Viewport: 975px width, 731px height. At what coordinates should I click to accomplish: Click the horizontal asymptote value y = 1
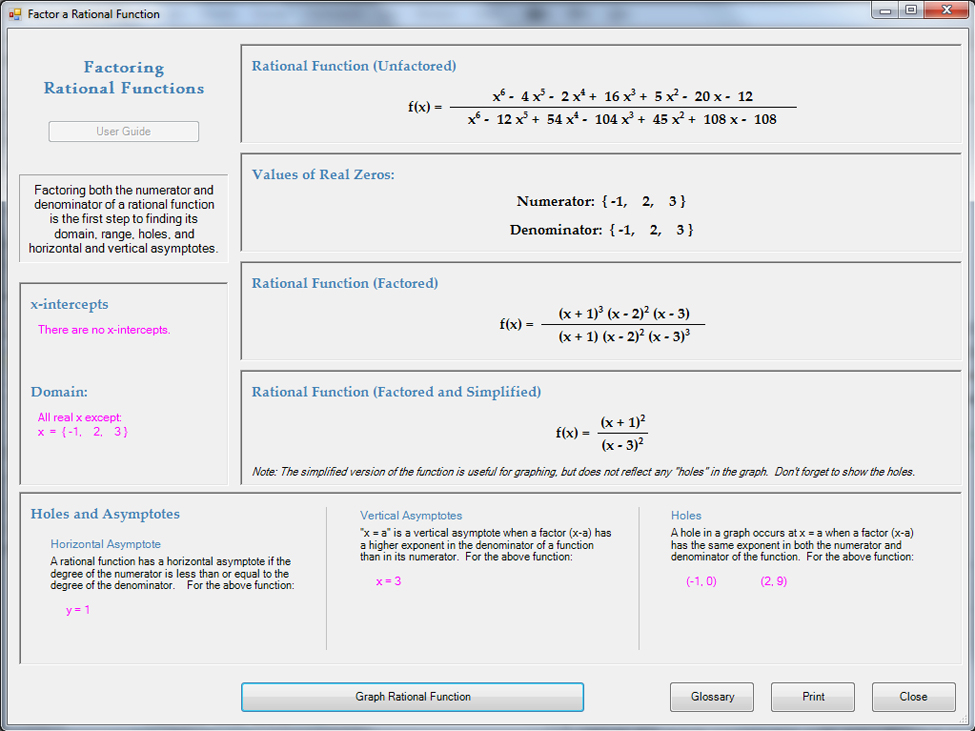tap(78, 610)
